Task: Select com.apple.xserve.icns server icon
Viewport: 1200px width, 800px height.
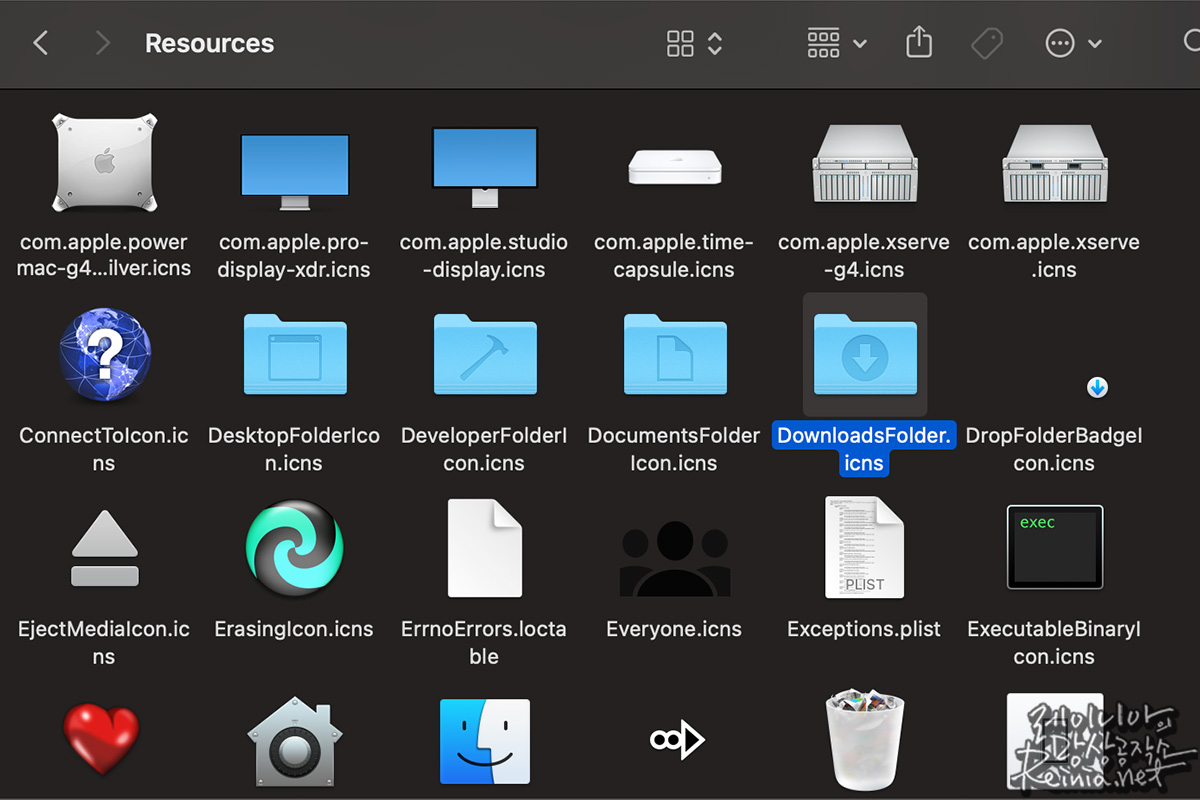Action: click(1055, 163)
